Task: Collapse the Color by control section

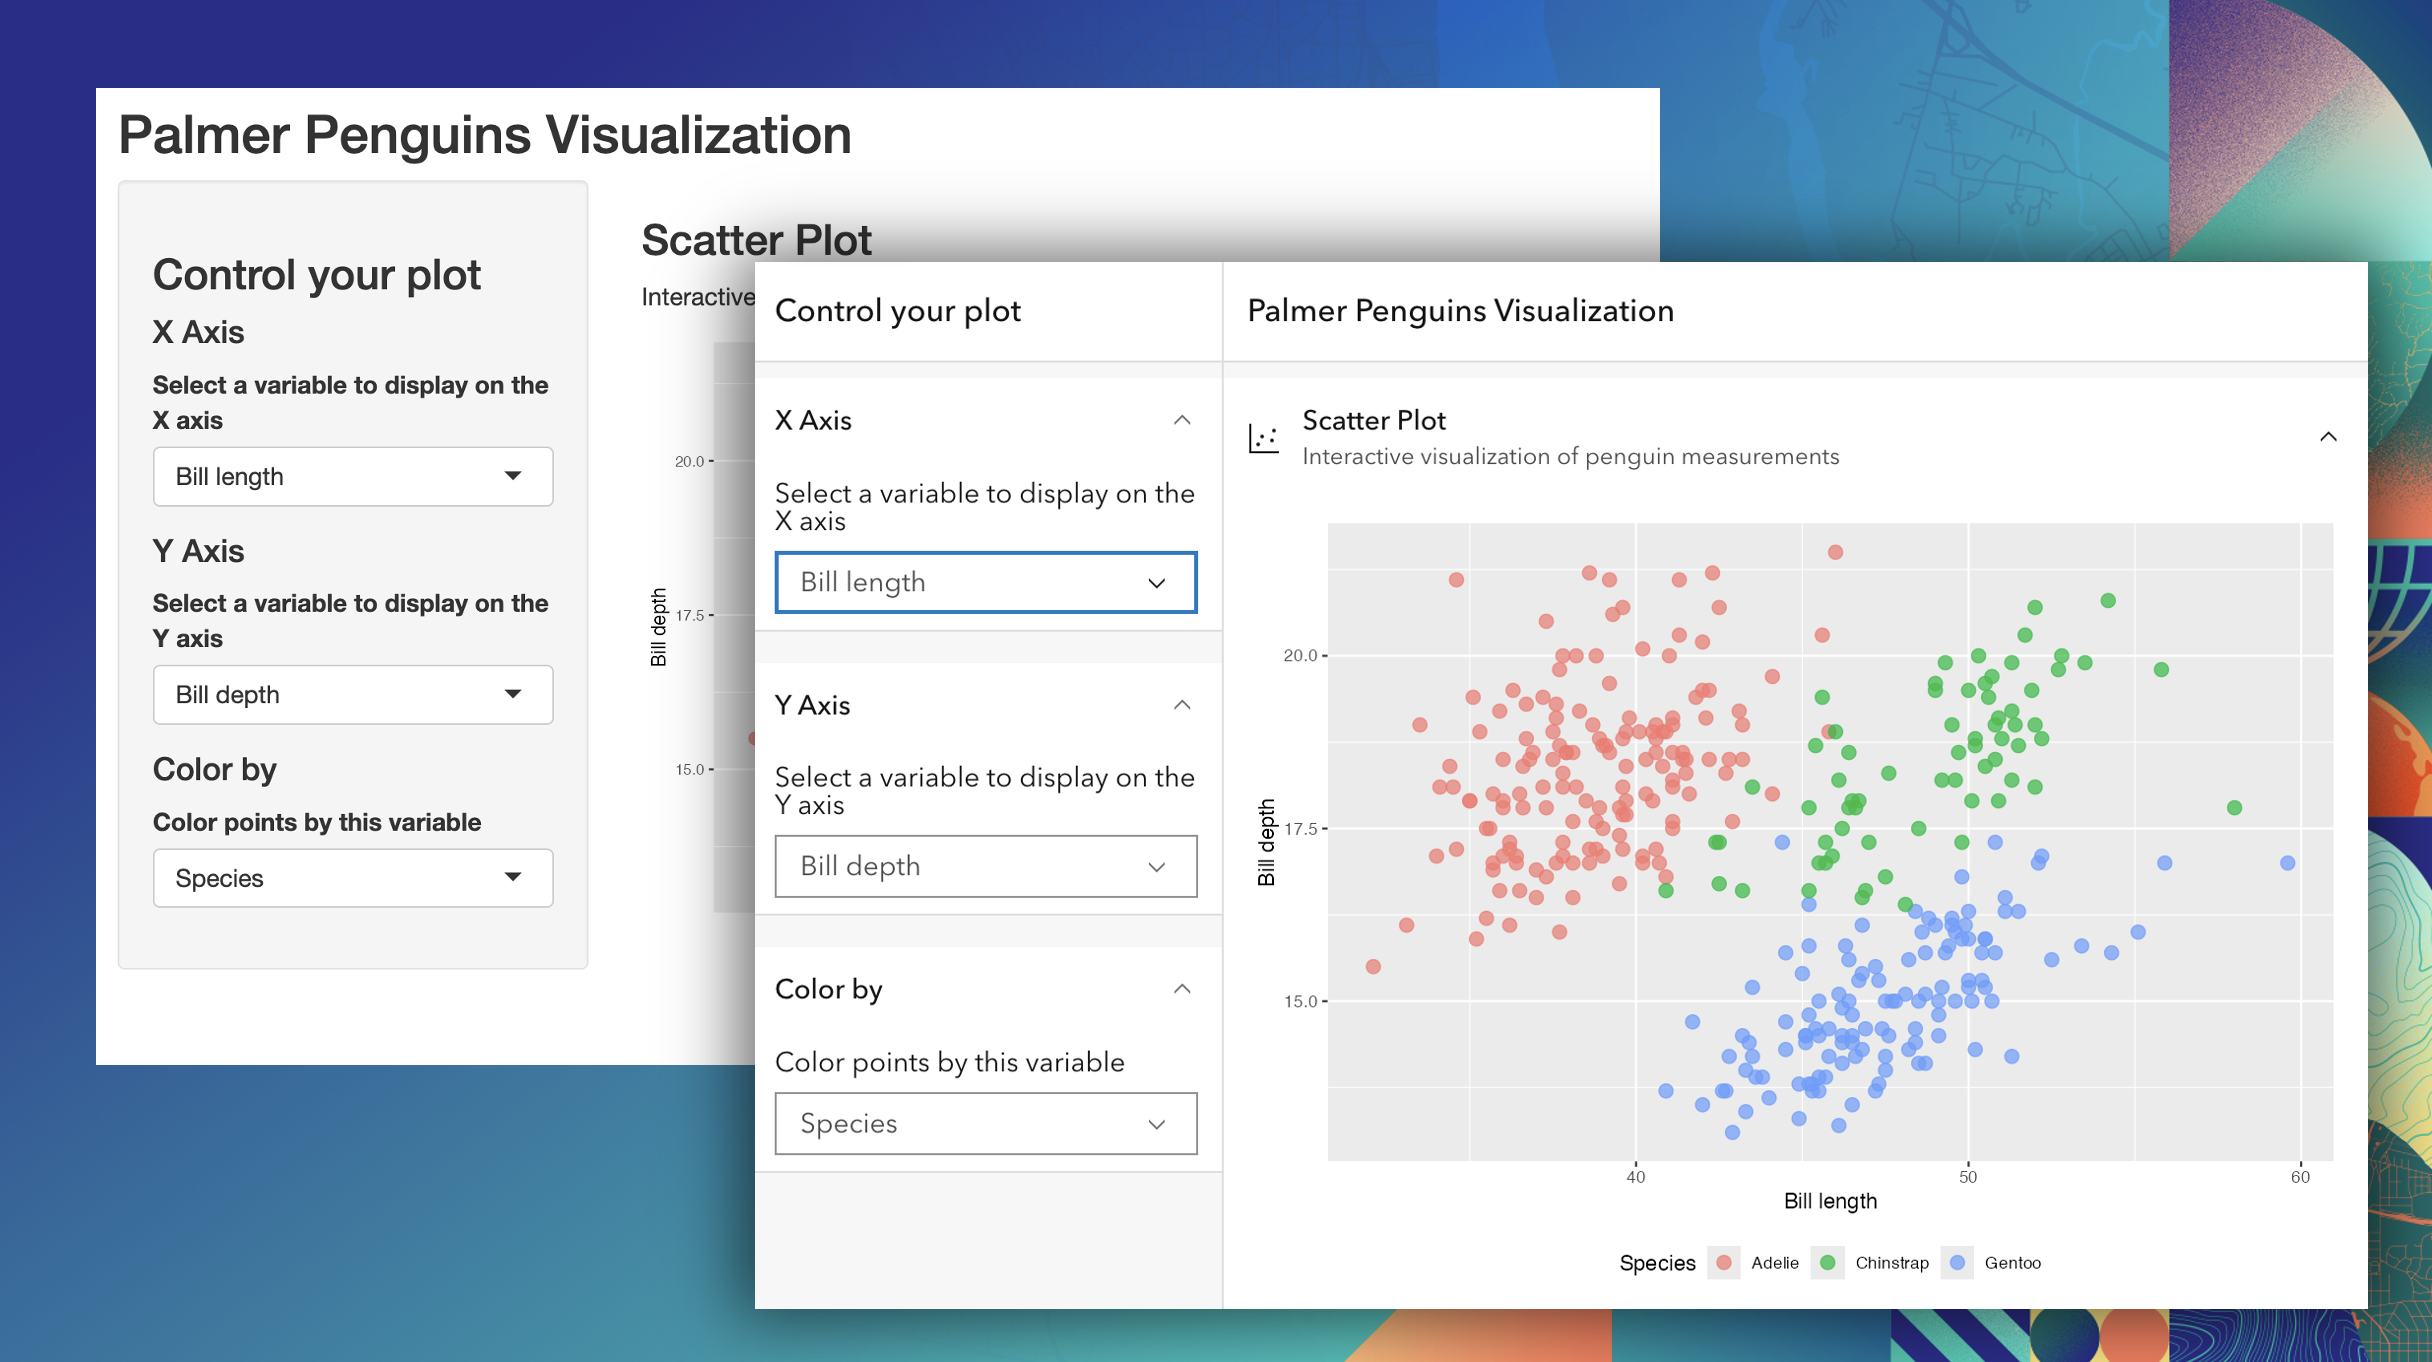Action: [x=1182, y=988]
